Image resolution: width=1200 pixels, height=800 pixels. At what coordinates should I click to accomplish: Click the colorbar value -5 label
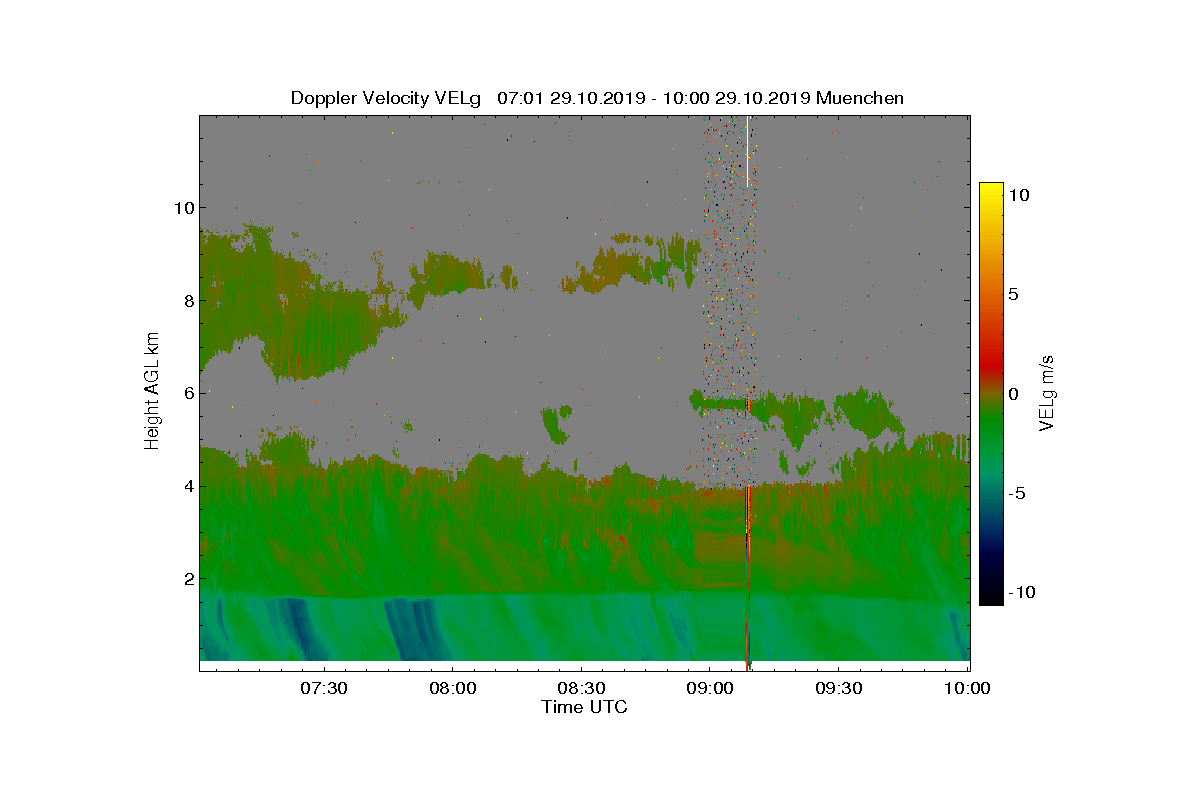click(x=1018, y=493)
